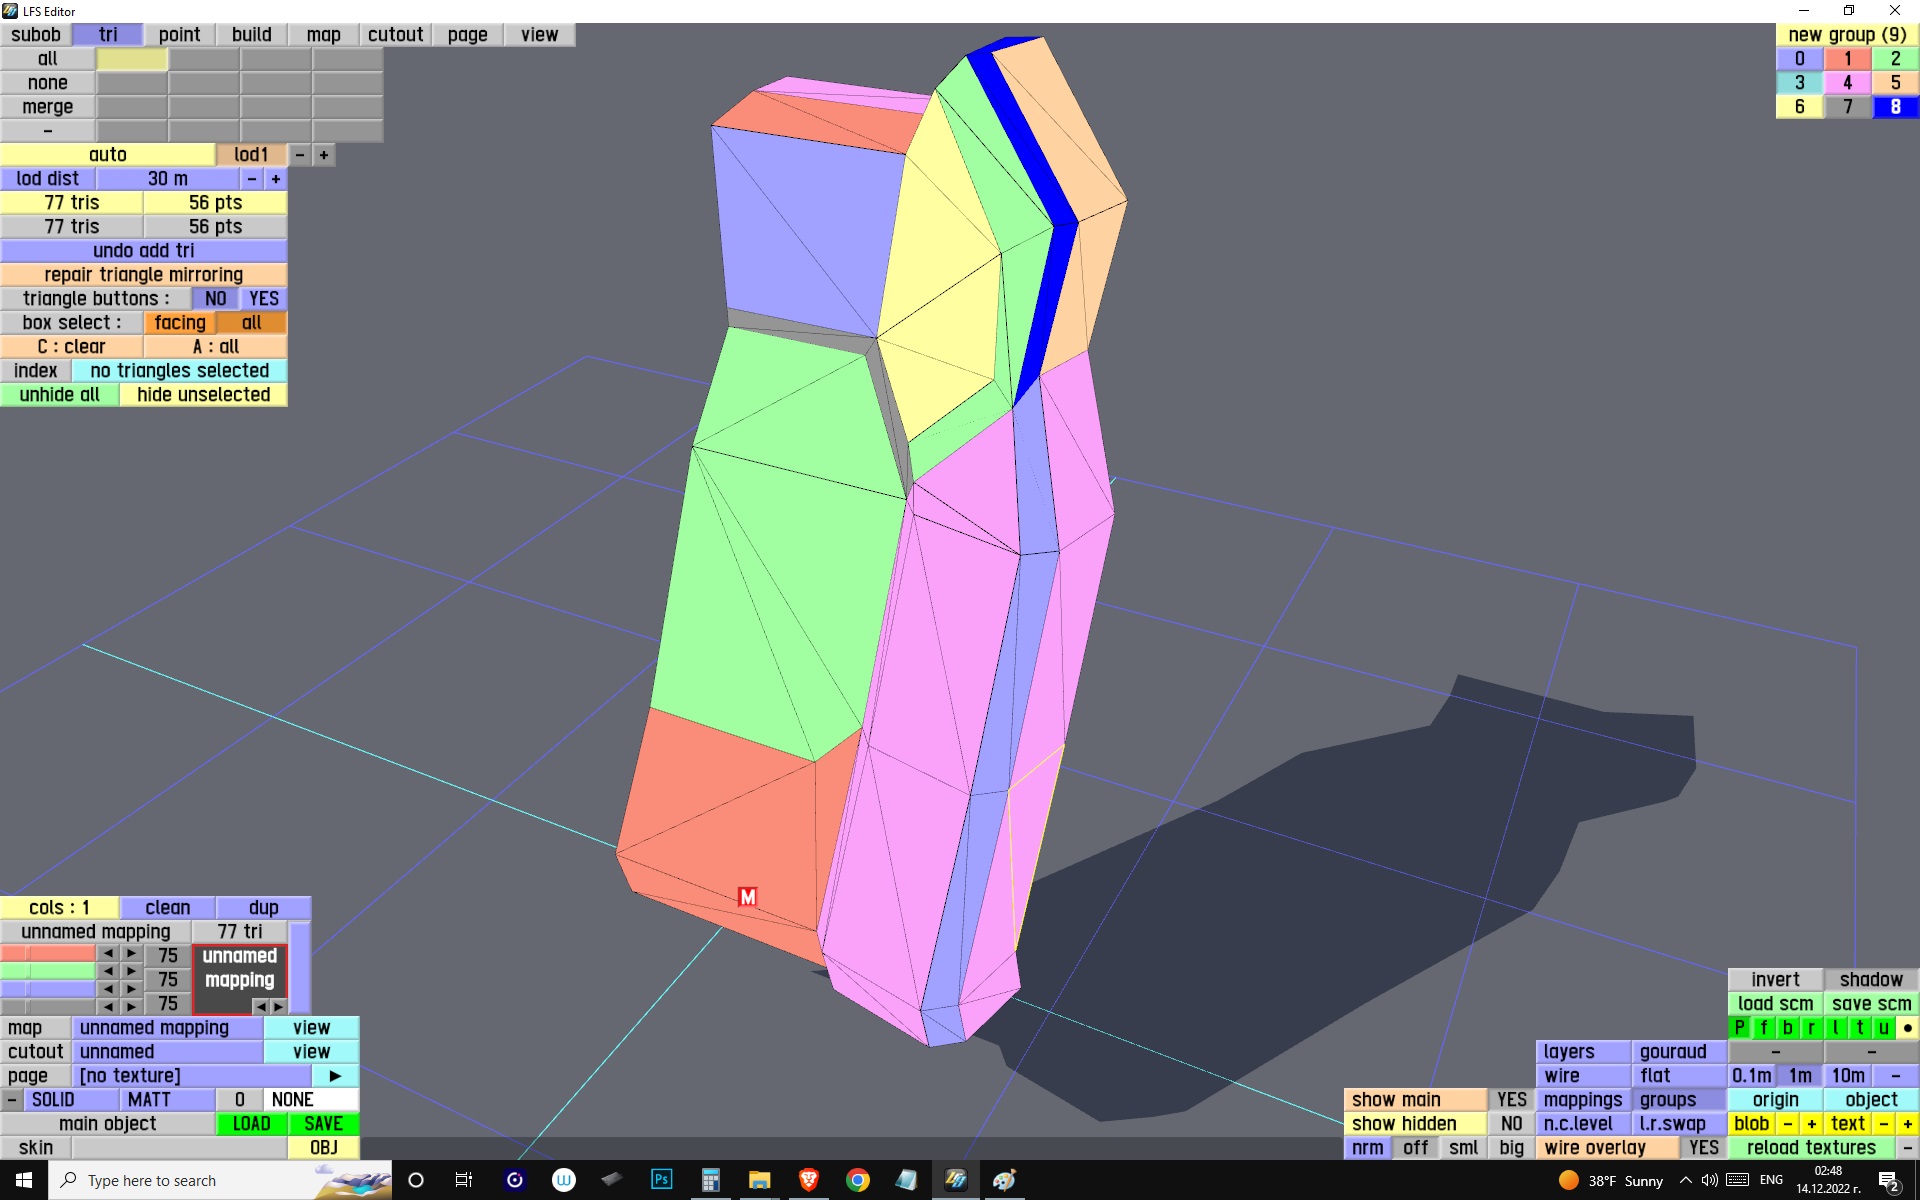Decrease green color with left arrow
Screen dimensions: 1920x1200
click(x=108, y=971)
